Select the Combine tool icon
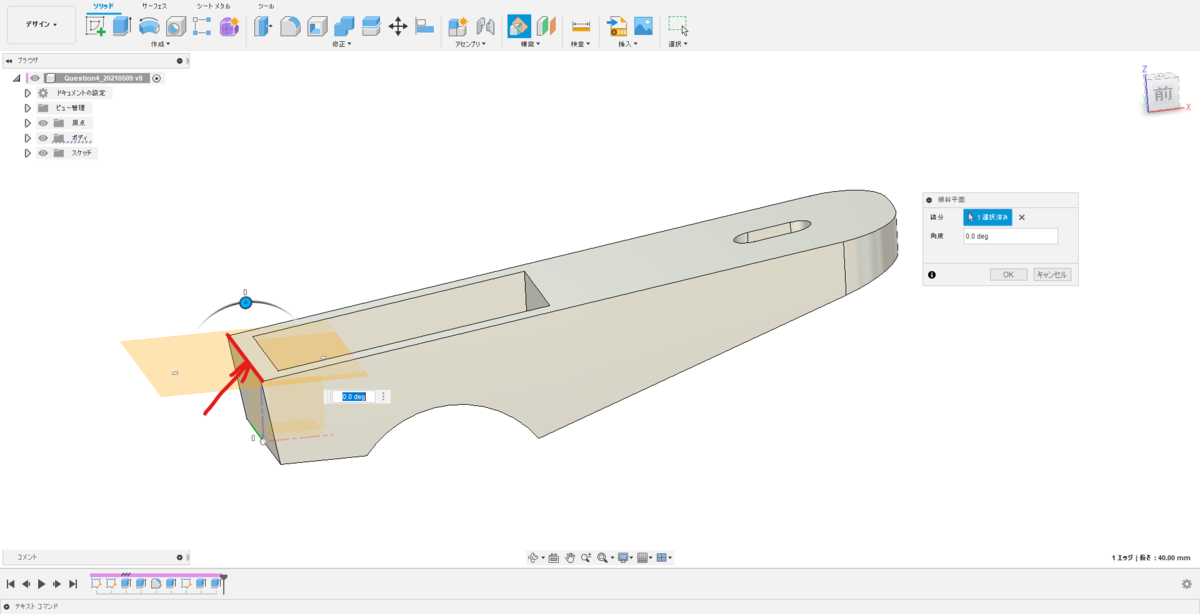Viewport: 1200px width, 614px height. 344,27
